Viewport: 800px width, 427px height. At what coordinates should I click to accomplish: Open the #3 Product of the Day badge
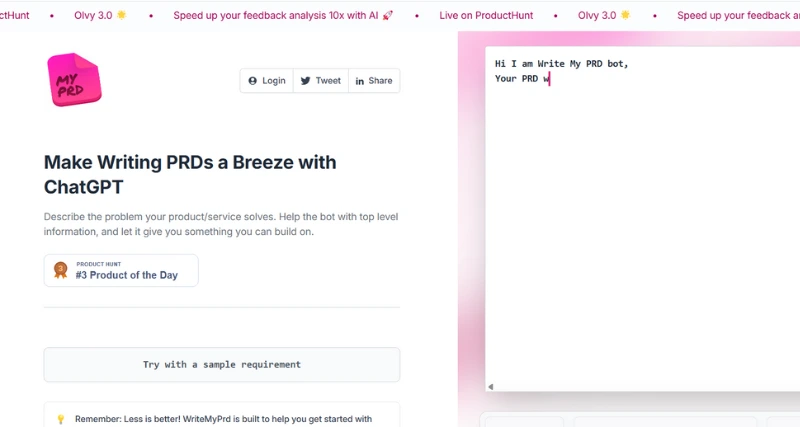click(x=121, y=270)
